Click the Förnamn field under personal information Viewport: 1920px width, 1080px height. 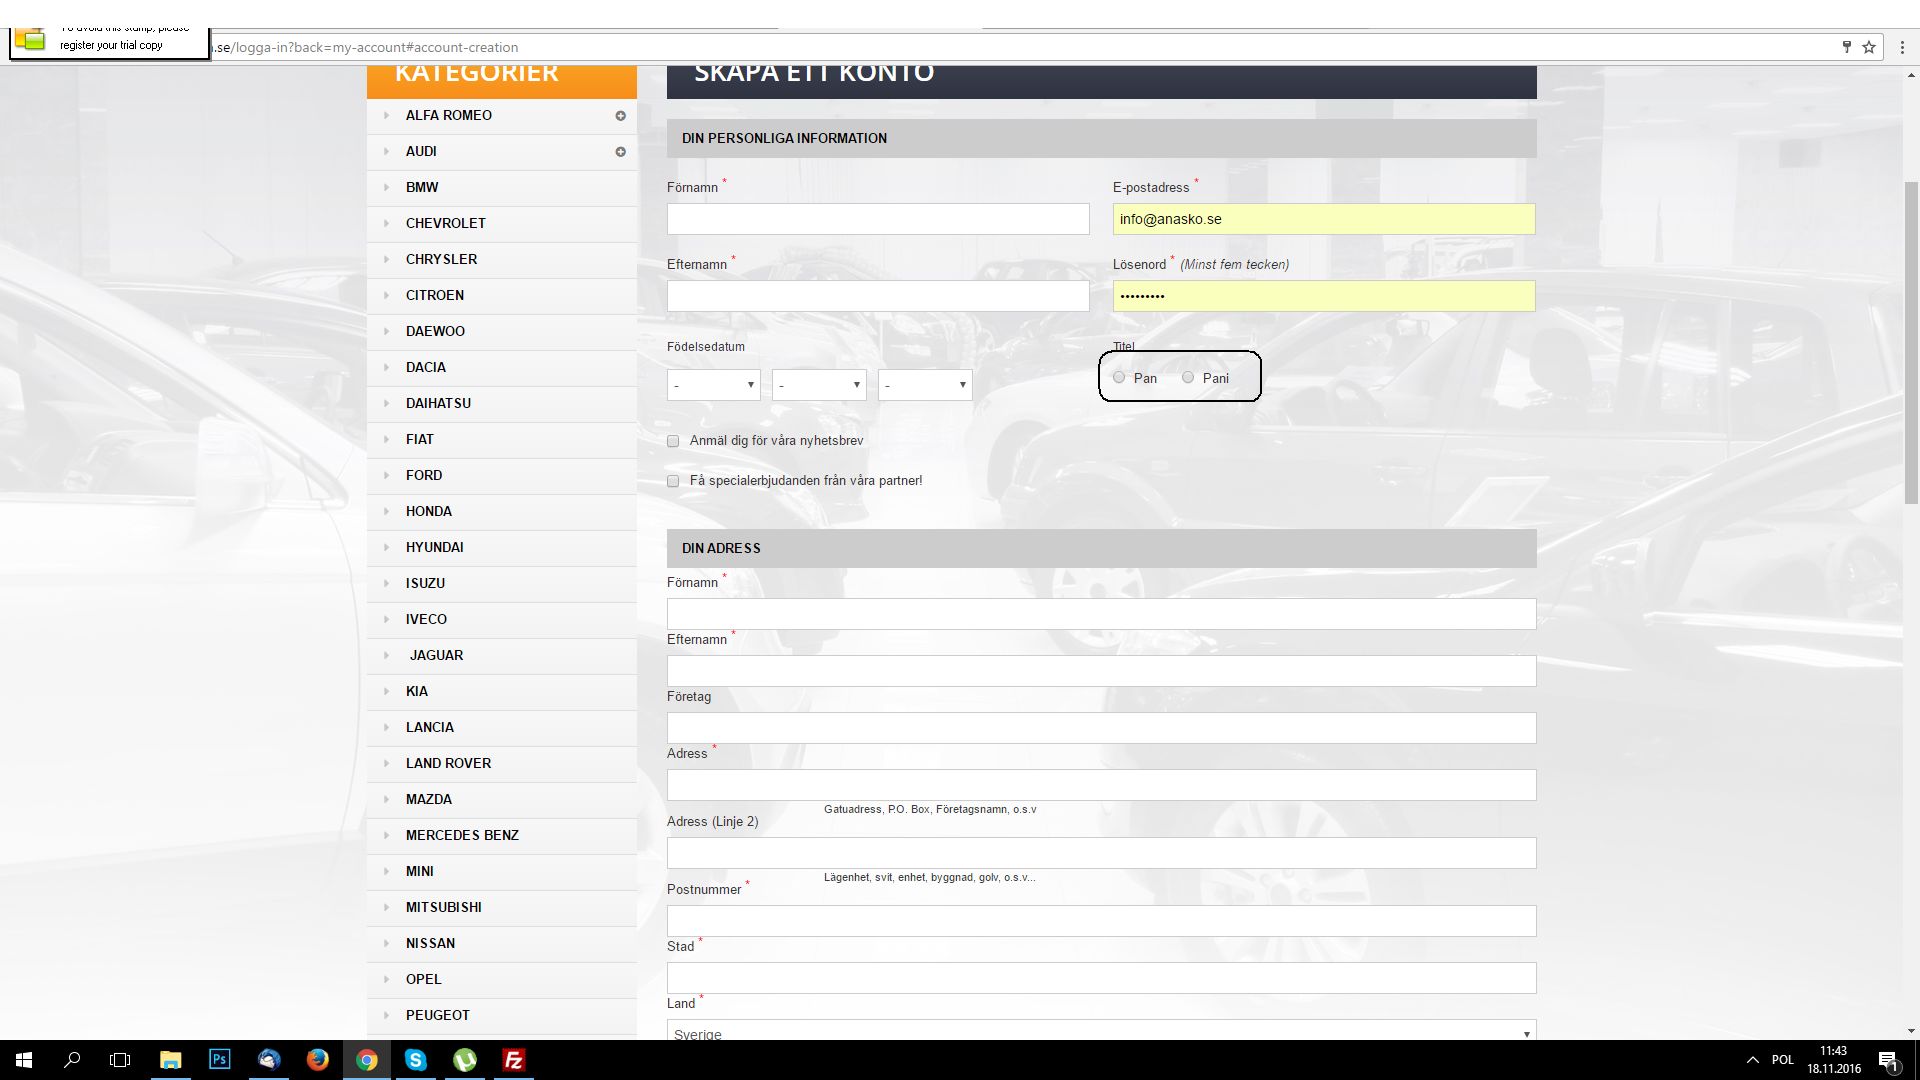[x=878, y=219]
